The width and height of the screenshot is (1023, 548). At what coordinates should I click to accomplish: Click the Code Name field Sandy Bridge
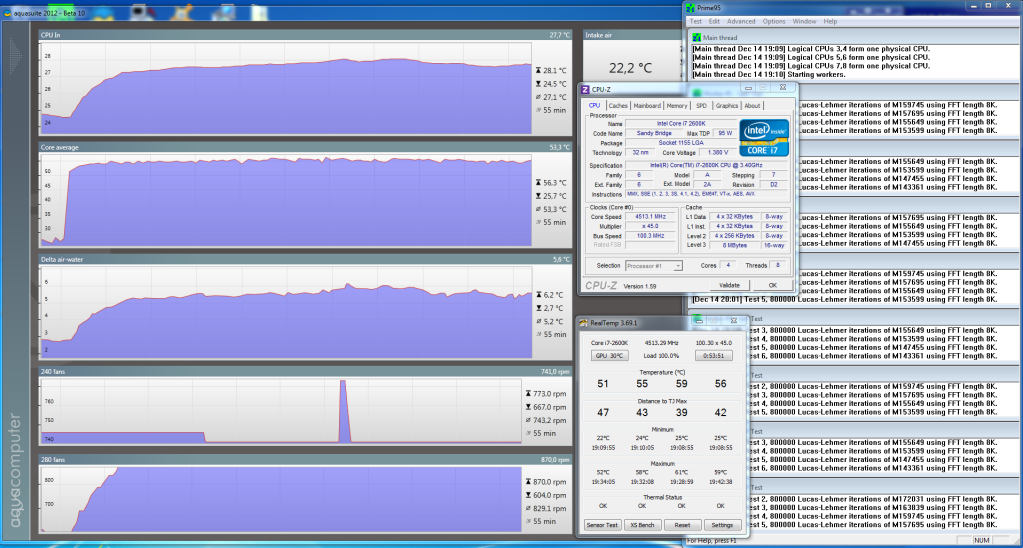654,133
